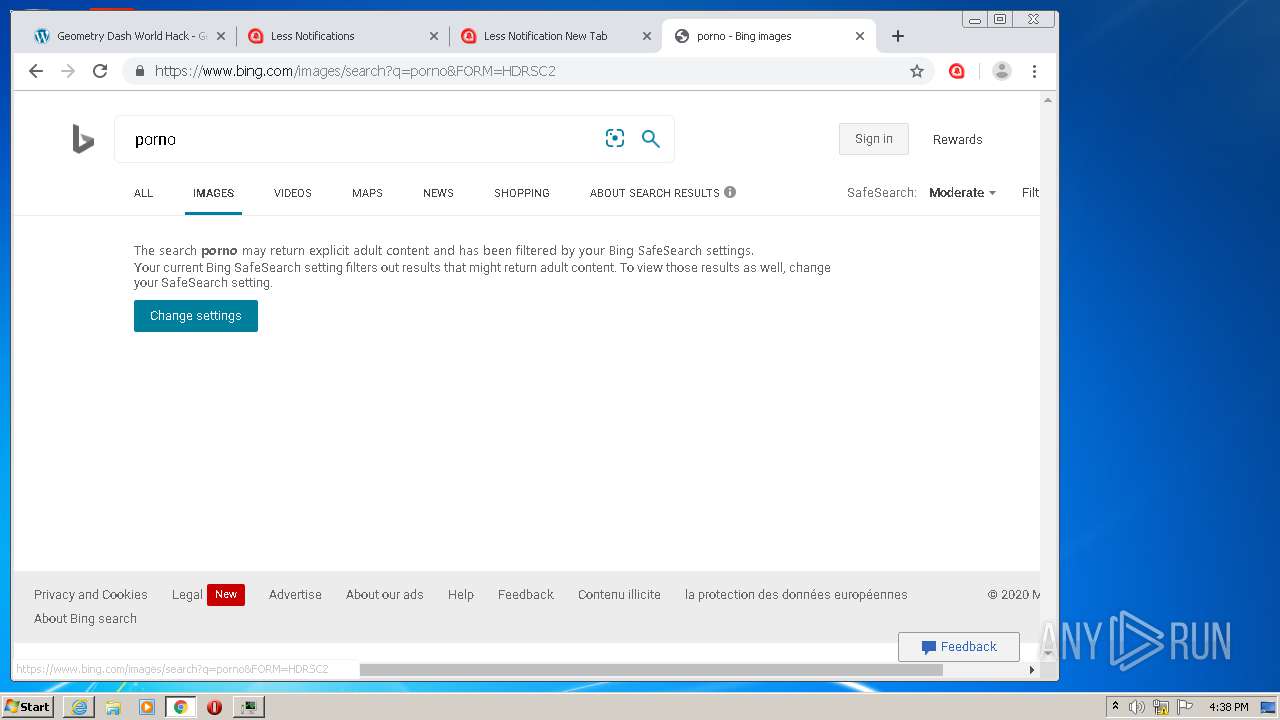Click the green monitor app in taskbar
1280x720 pixels.
pos(248,707)
